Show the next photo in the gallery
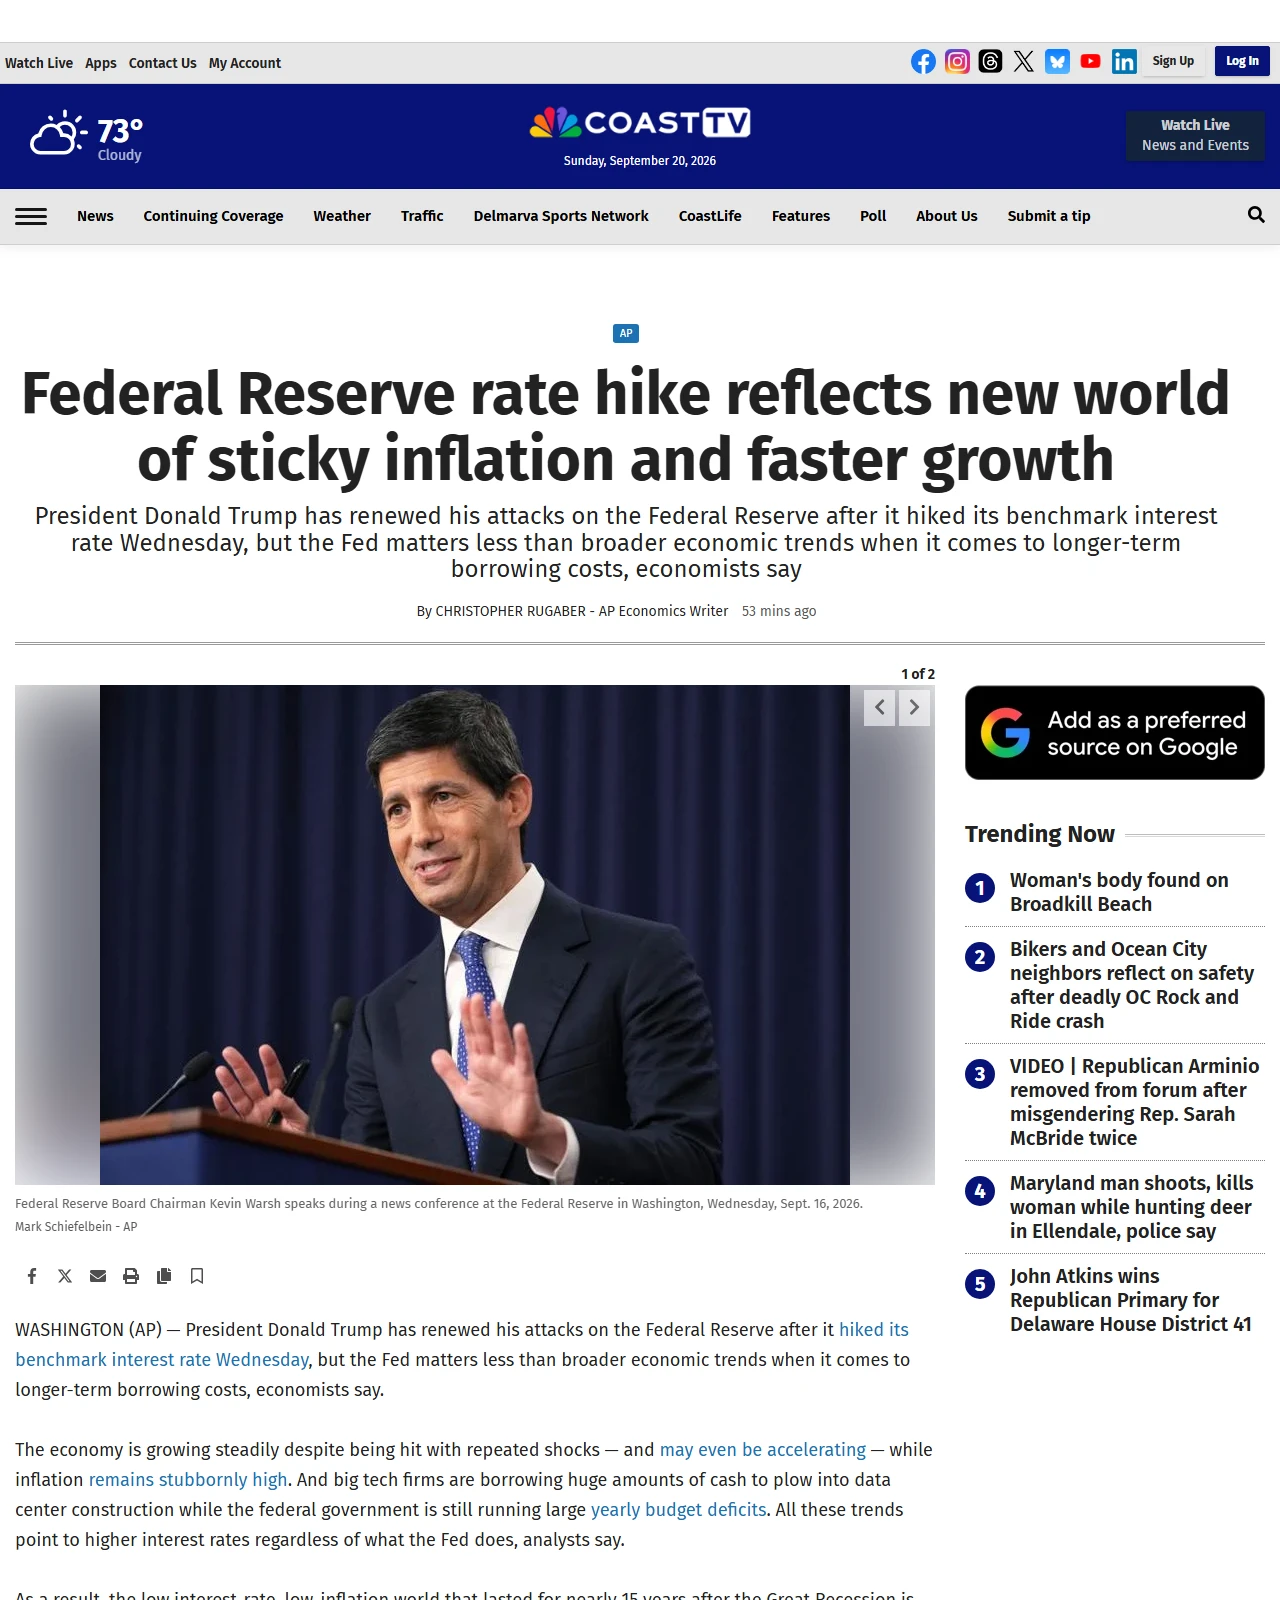 [x=914, y=707]
